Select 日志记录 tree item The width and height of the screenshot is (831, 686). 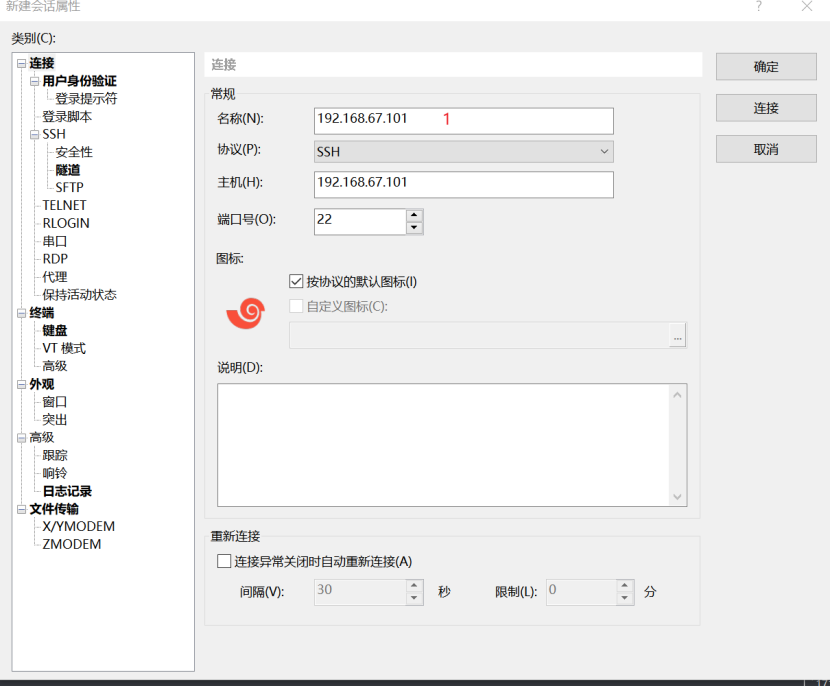67,491
